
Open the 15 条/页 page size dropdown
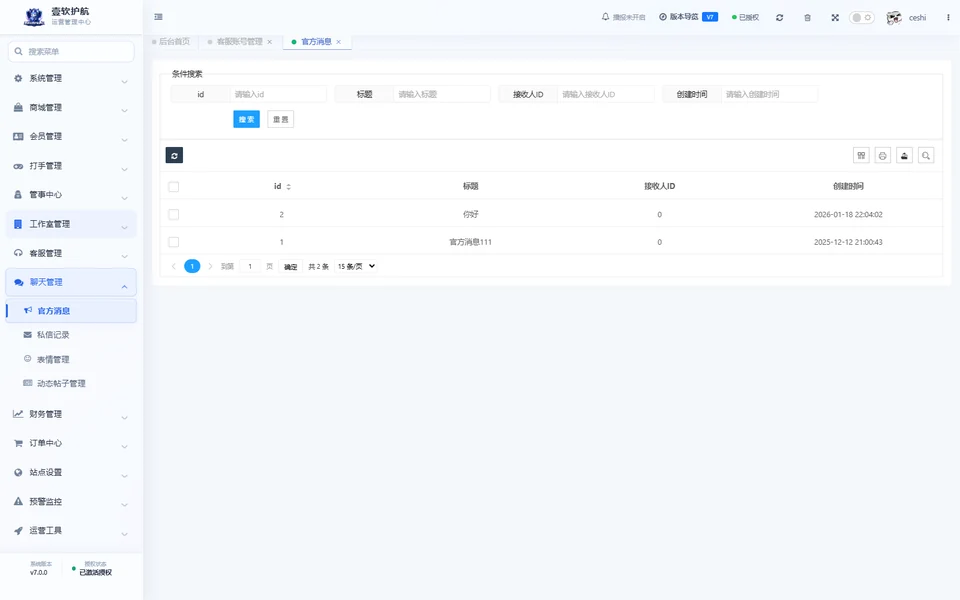click(356, 266)
